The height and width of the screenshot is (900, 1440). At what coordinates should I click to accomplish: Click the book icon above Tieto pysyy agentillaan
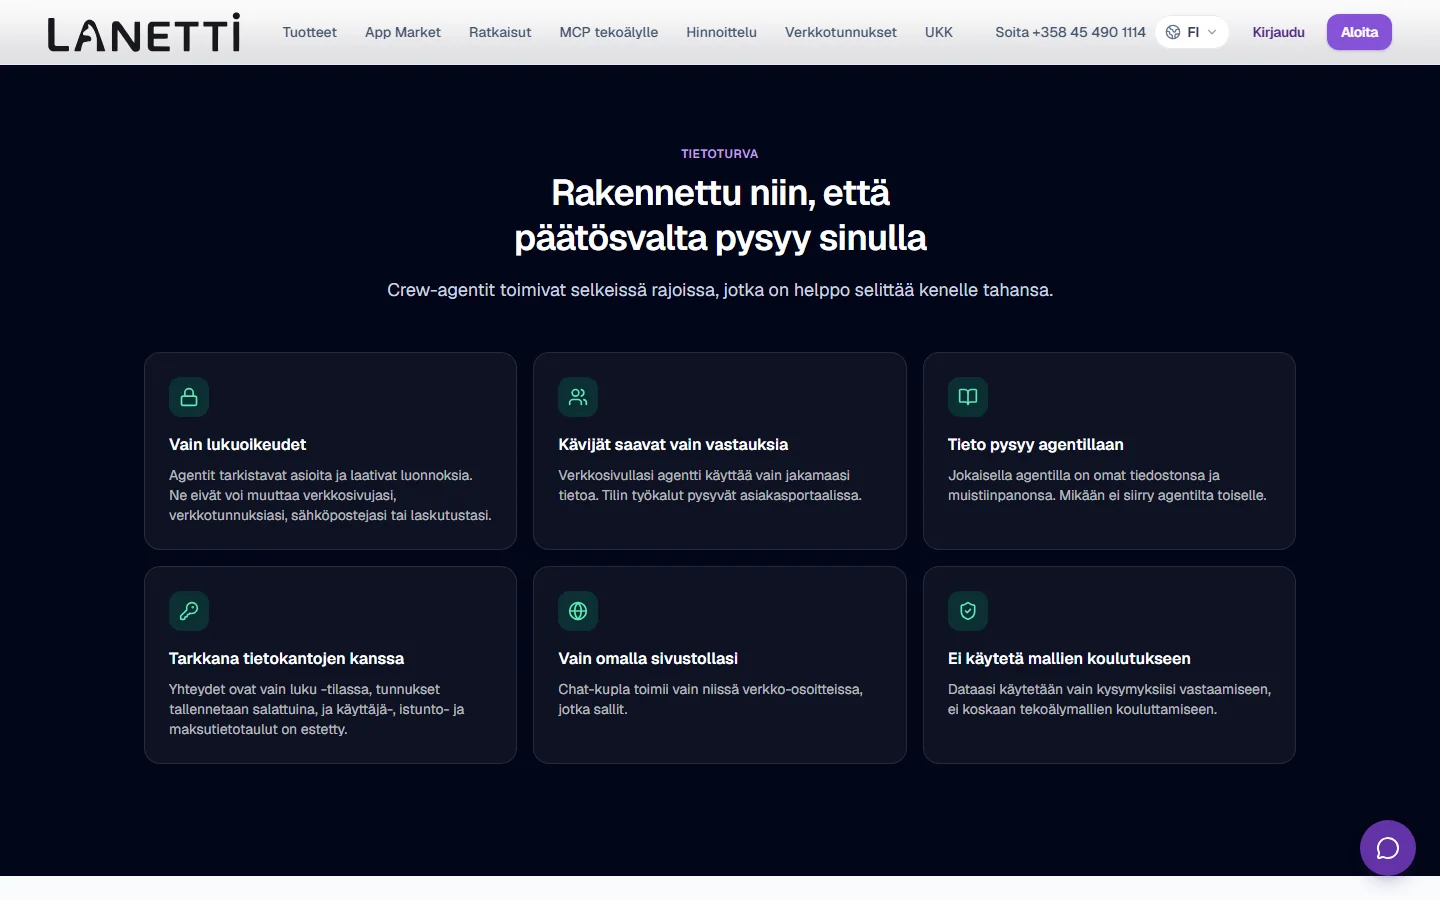[x=968, y=397]
